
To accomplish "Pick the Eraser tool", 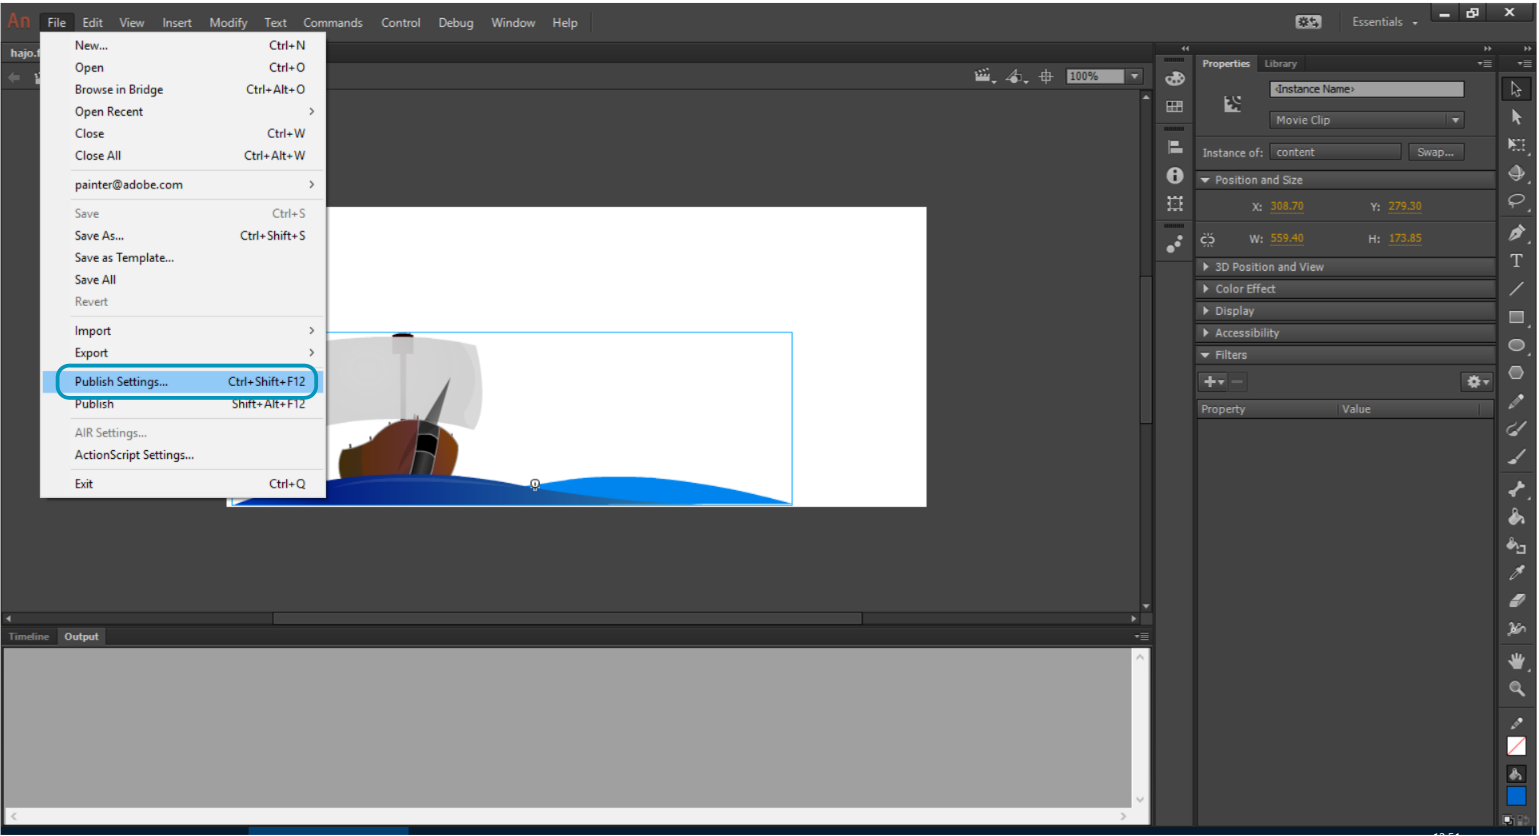I will (1516, 601).
